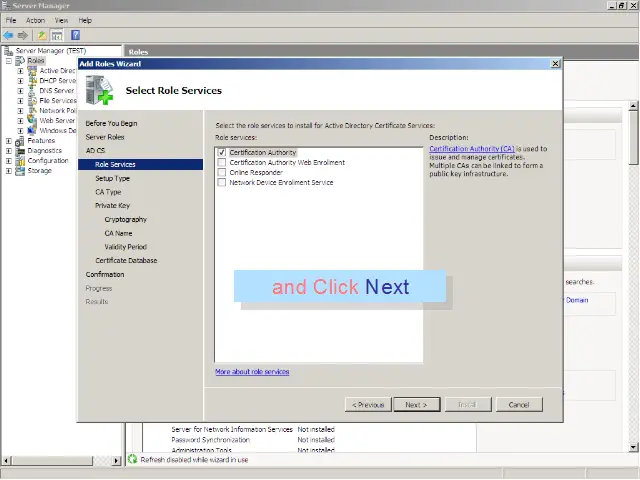Viewport: 640px width, 480px height.
Task: Click the Server Manager (TEST) root icon
Action: point(8,51)
